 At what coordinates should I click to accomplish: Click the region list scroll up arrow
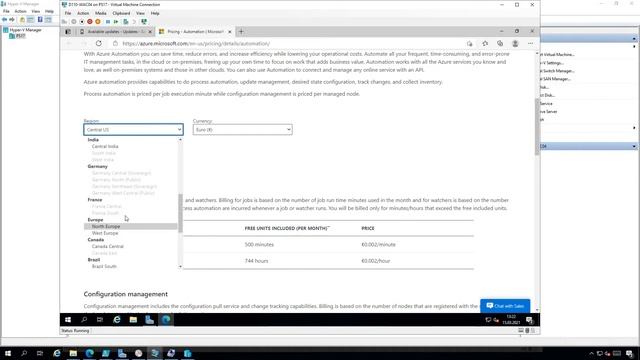click(180, 140)
